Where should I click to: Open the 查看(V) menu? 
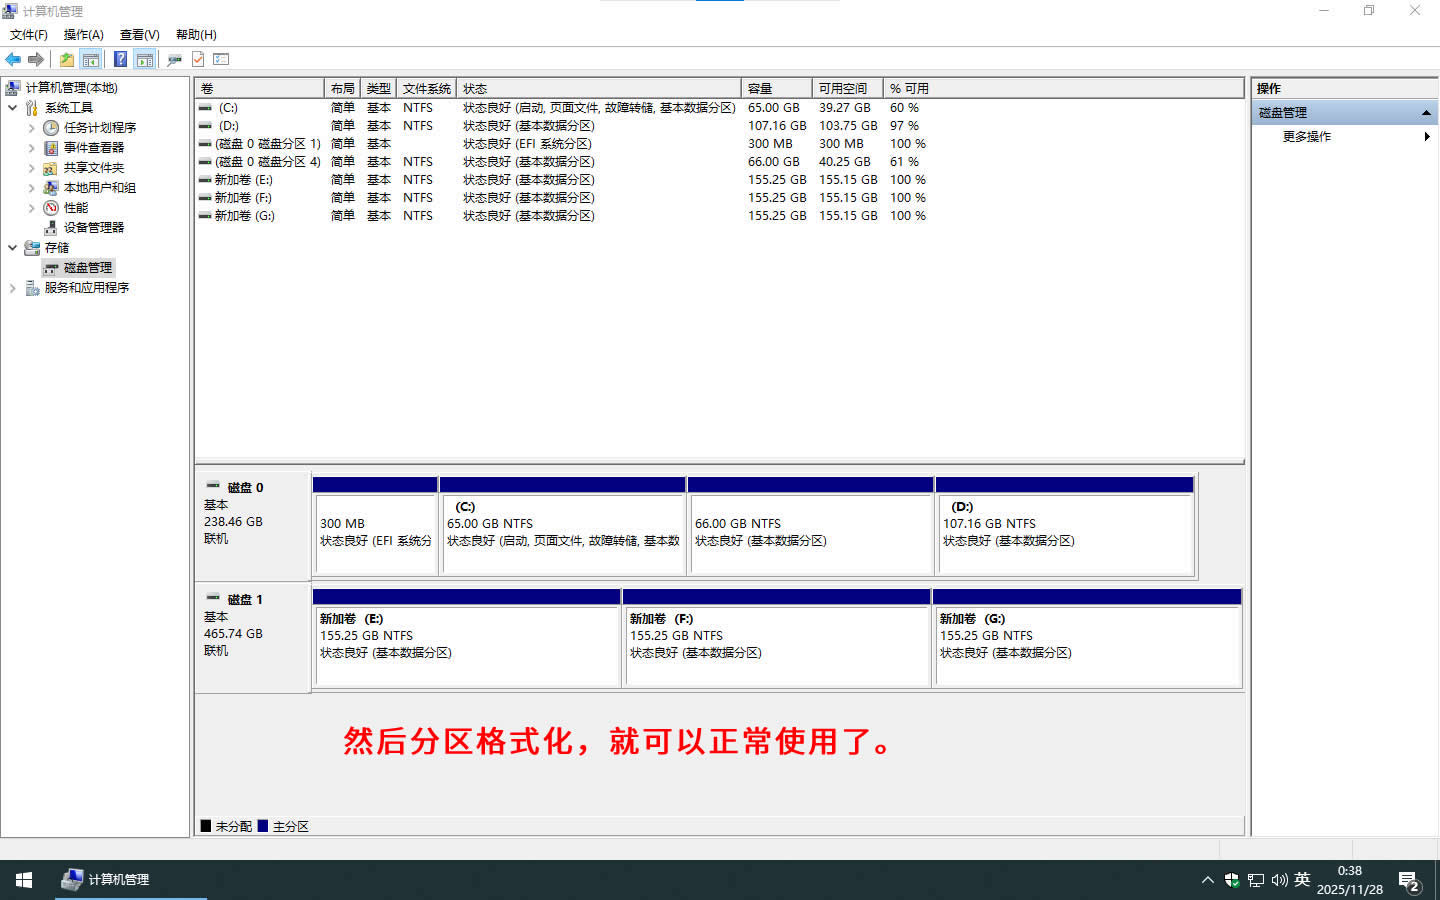click(139, 35)
